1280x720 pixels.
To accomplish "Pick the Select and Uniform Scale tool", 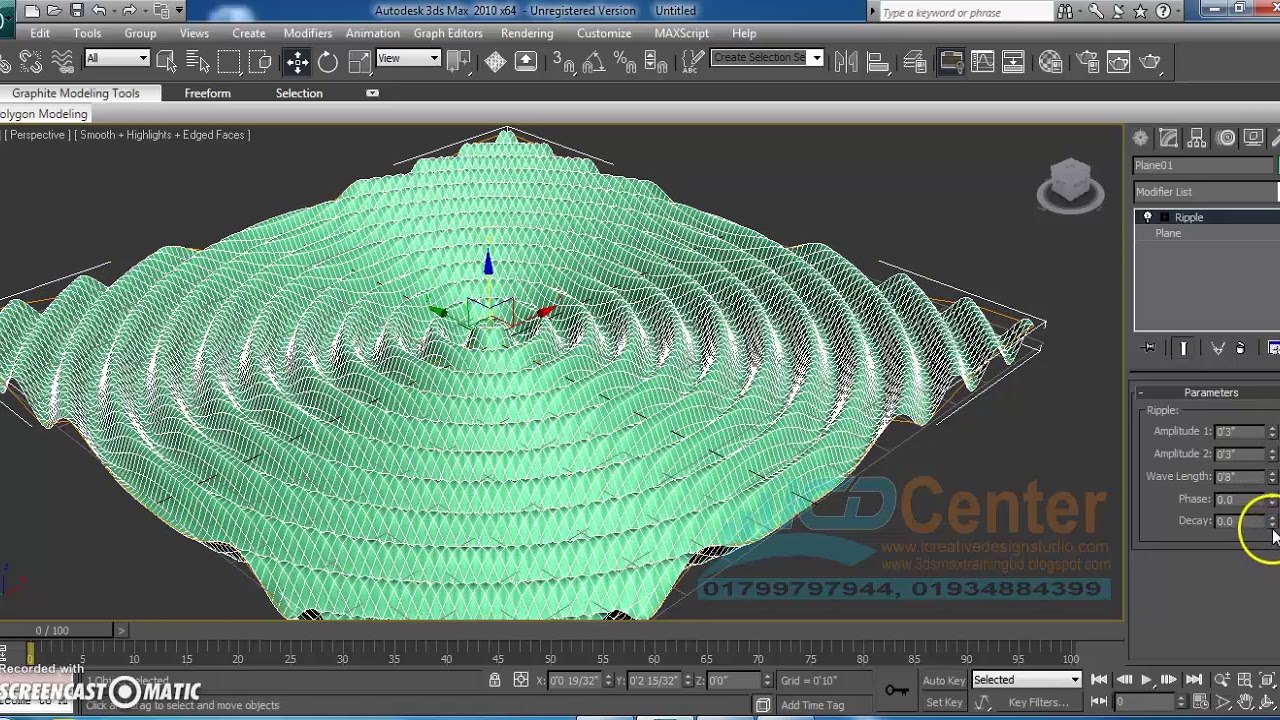I will [x=359, y=62].
